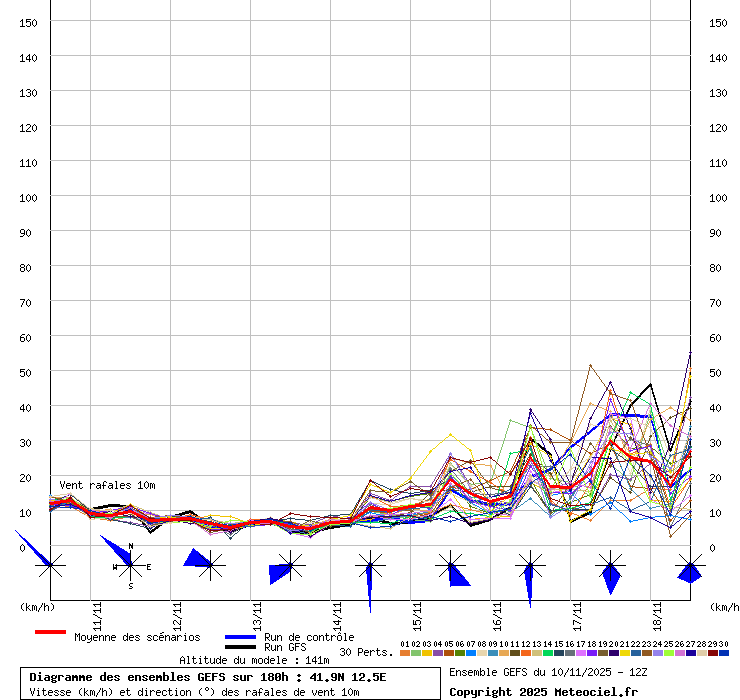Click the 'Vent rafales 10m' chart label
The width and height of the screenshot is (740, 700).
pyautogui.click(x=107, y=485)
